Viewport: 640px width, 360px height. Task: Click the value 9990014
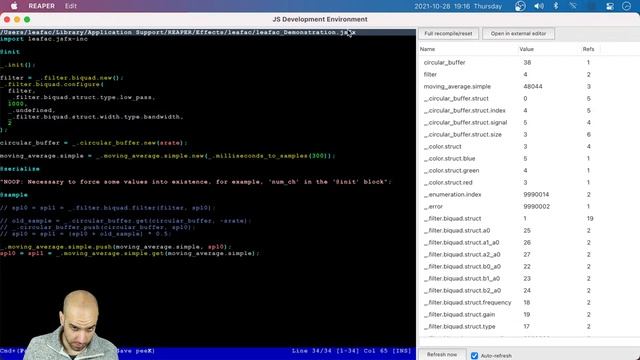click(536, 195)
